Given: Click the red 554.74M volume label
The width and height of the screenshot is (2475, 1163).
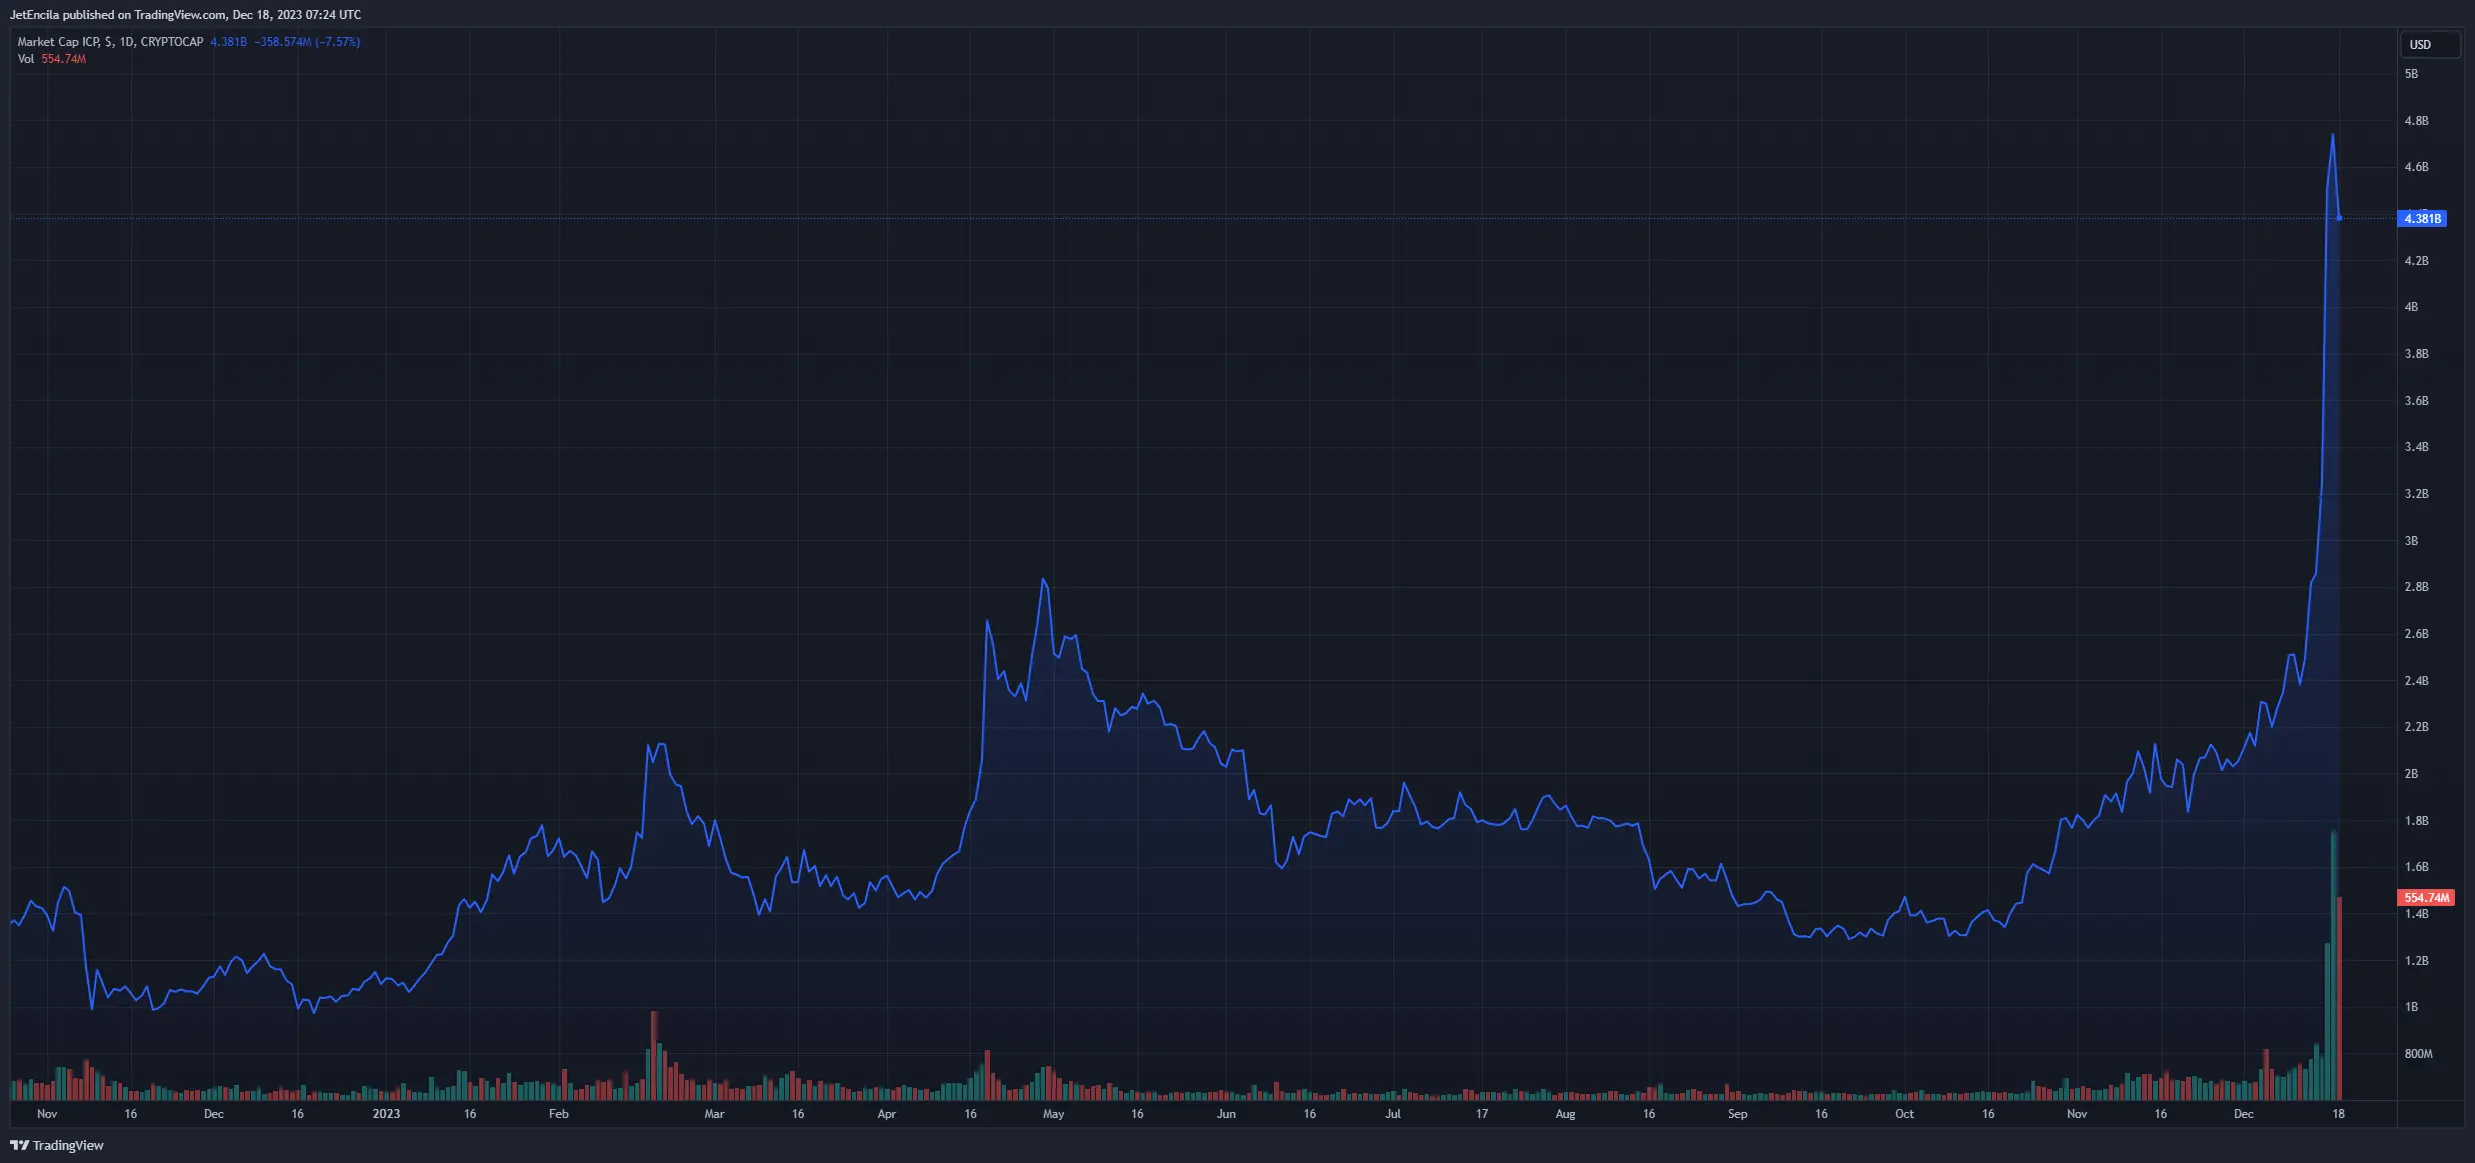Looking at the screenshot, I should pyautogui.click(x=2426, y=897).
